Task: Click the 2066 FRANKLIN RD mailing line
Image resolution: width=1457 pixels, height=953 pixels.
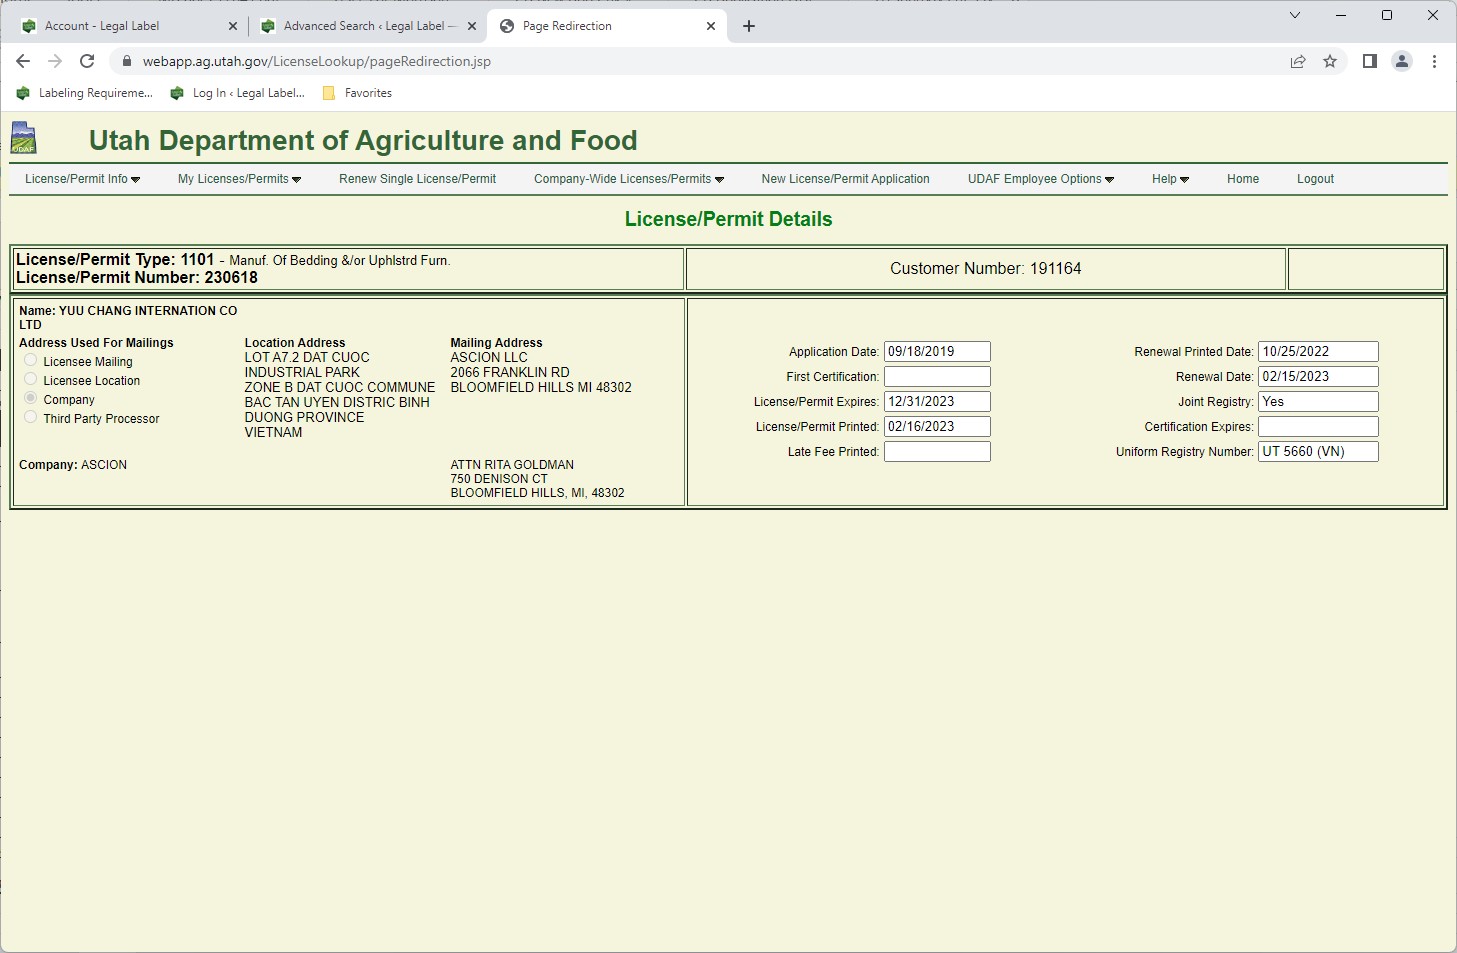Action: click(510, 372)
